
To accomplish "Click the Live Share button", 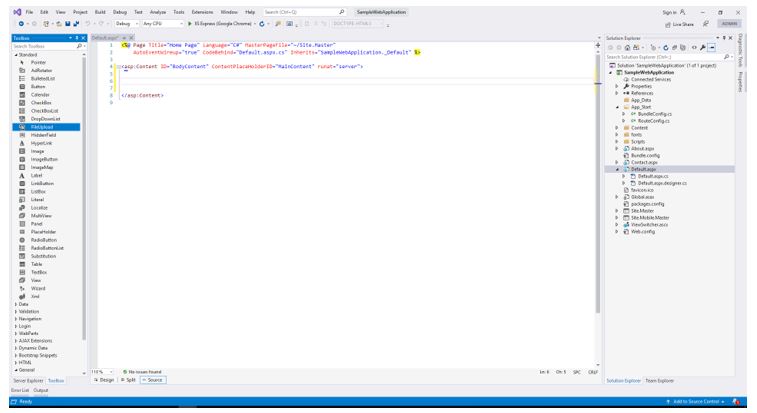I will [680, 24].
